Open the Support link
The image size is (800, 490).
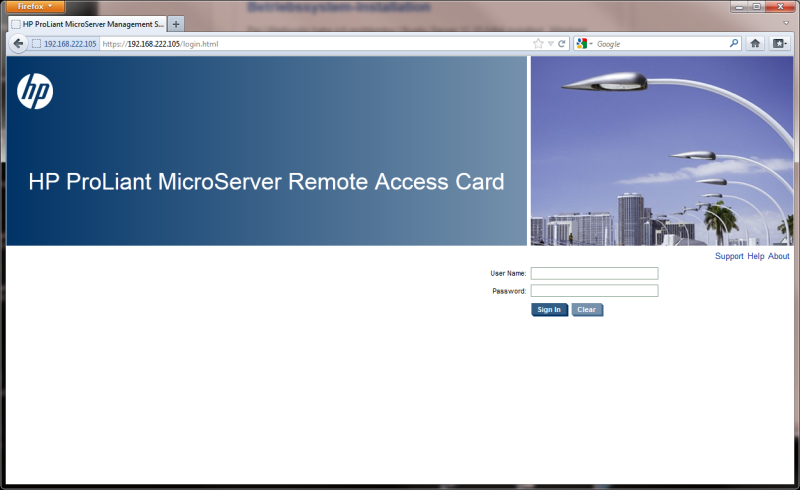tap(729, 256)
